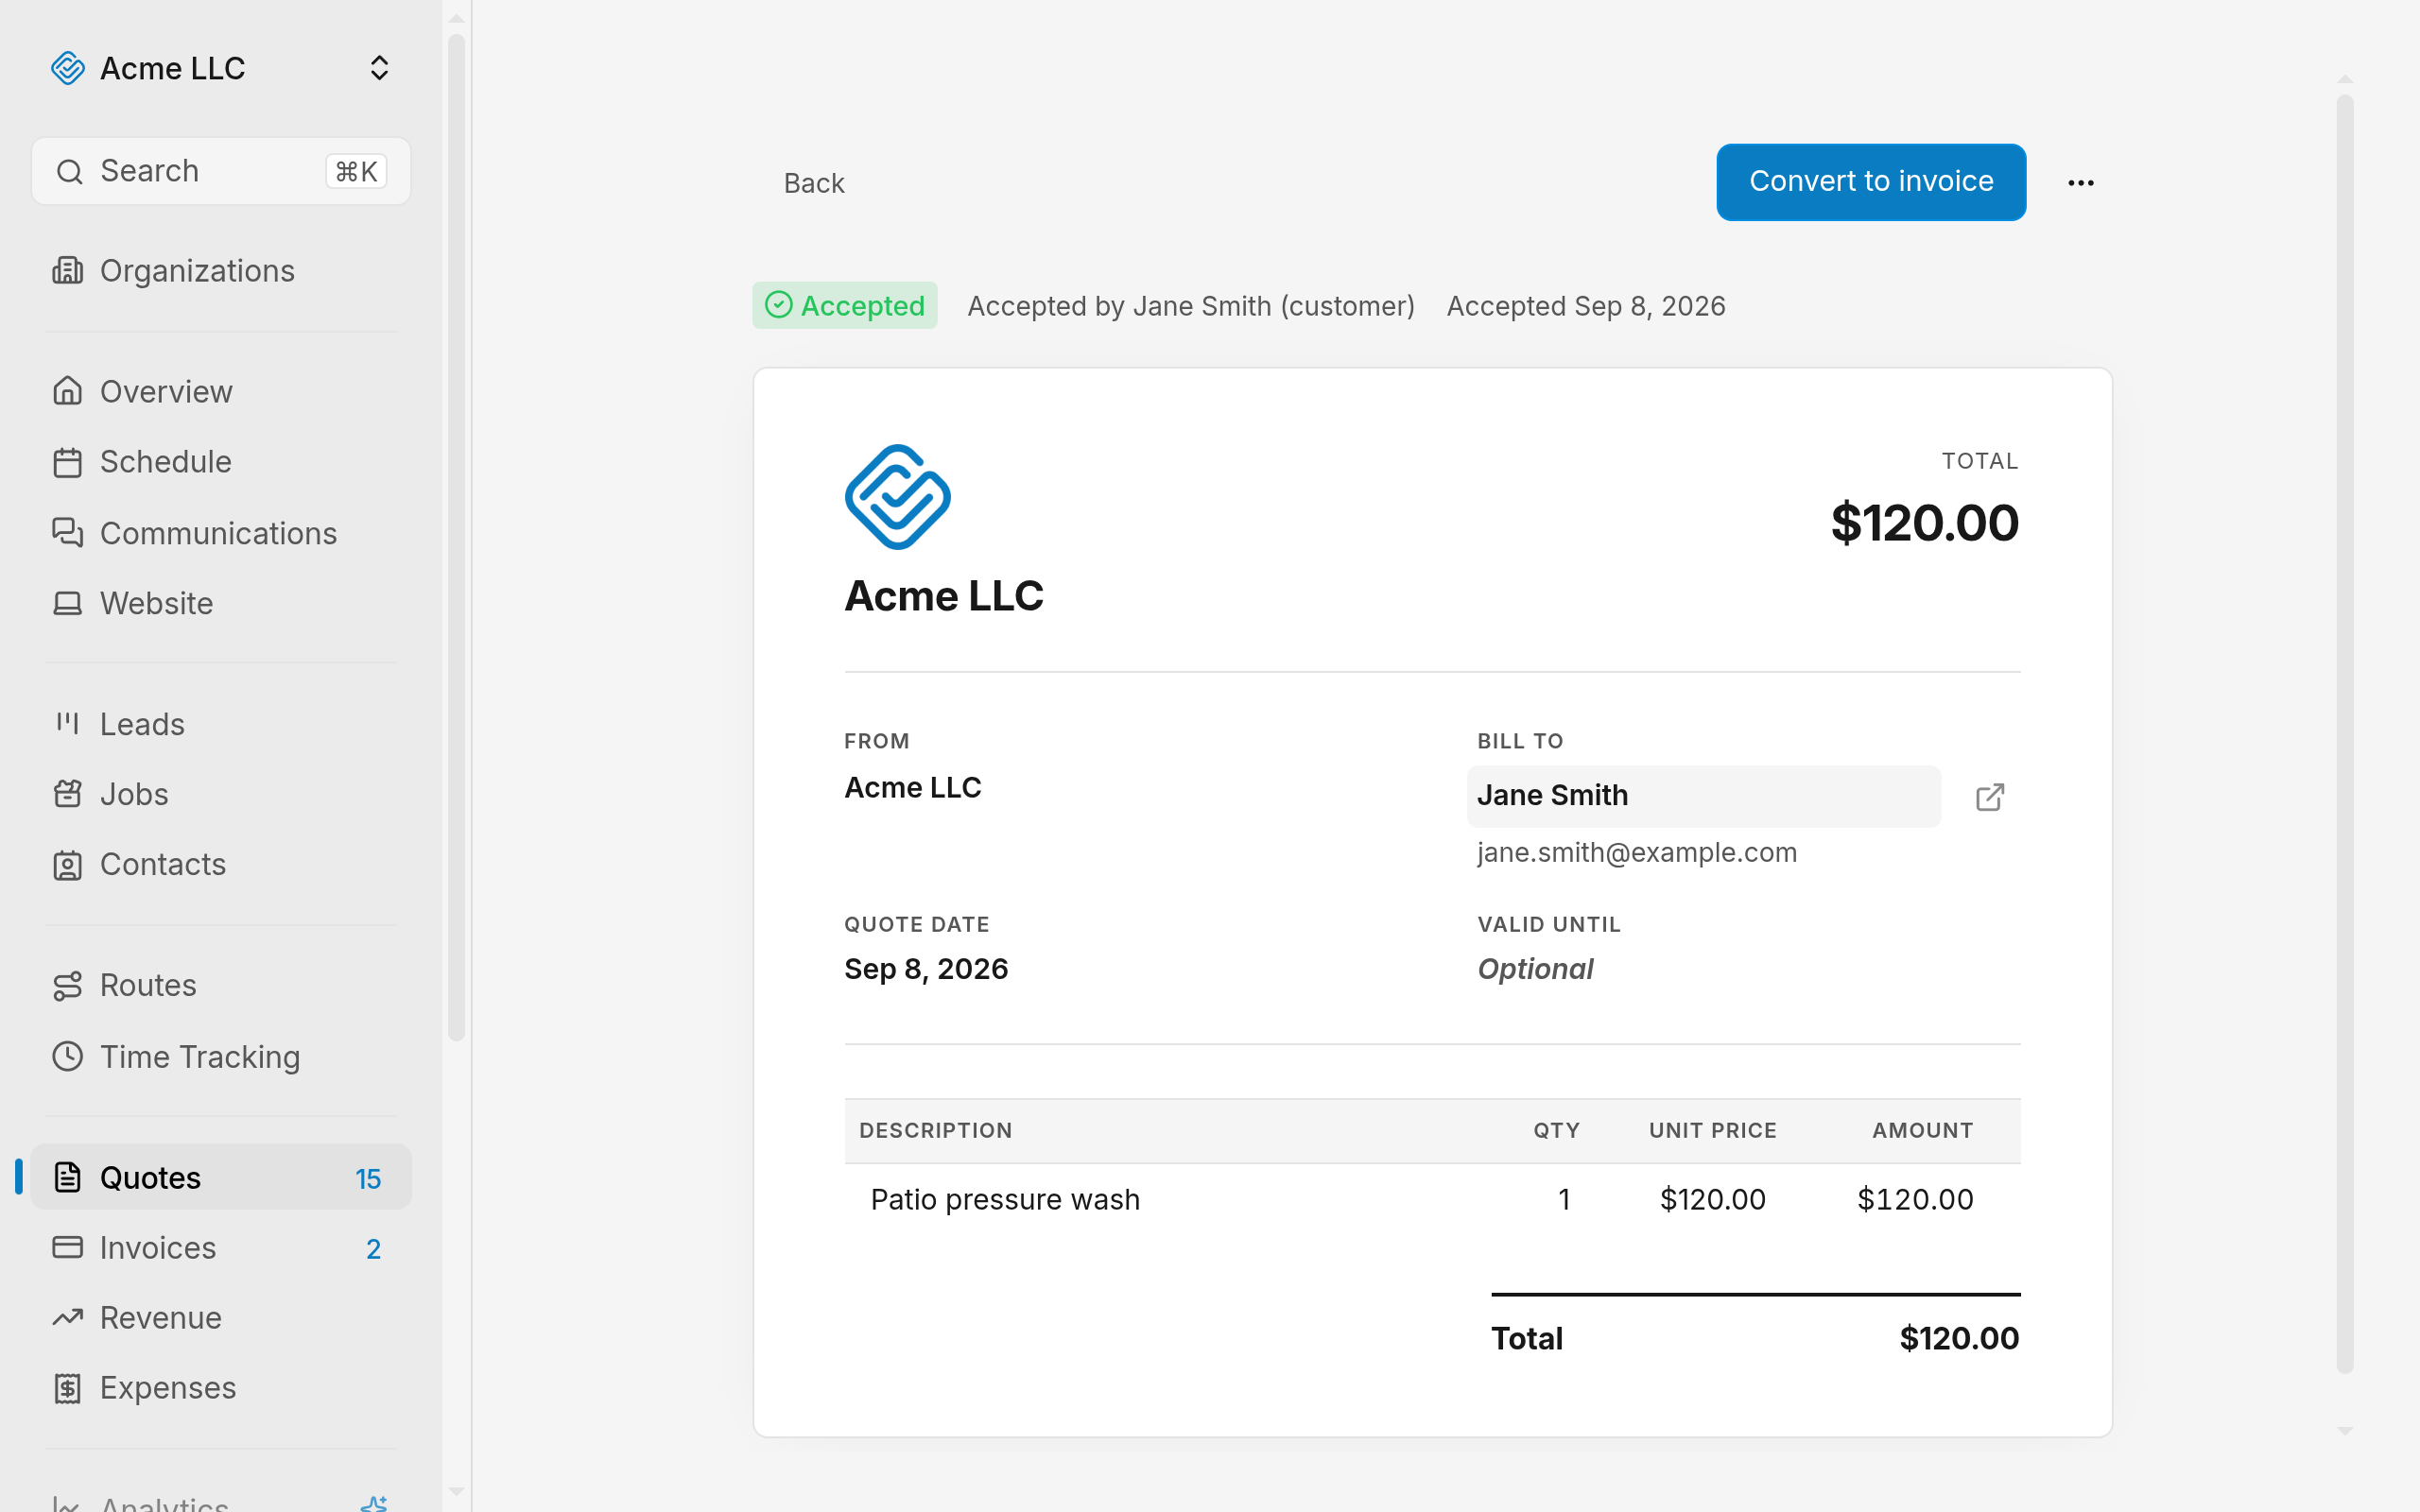
Task: Click the Invoices count badge 2
Action: coord(373,1249)
